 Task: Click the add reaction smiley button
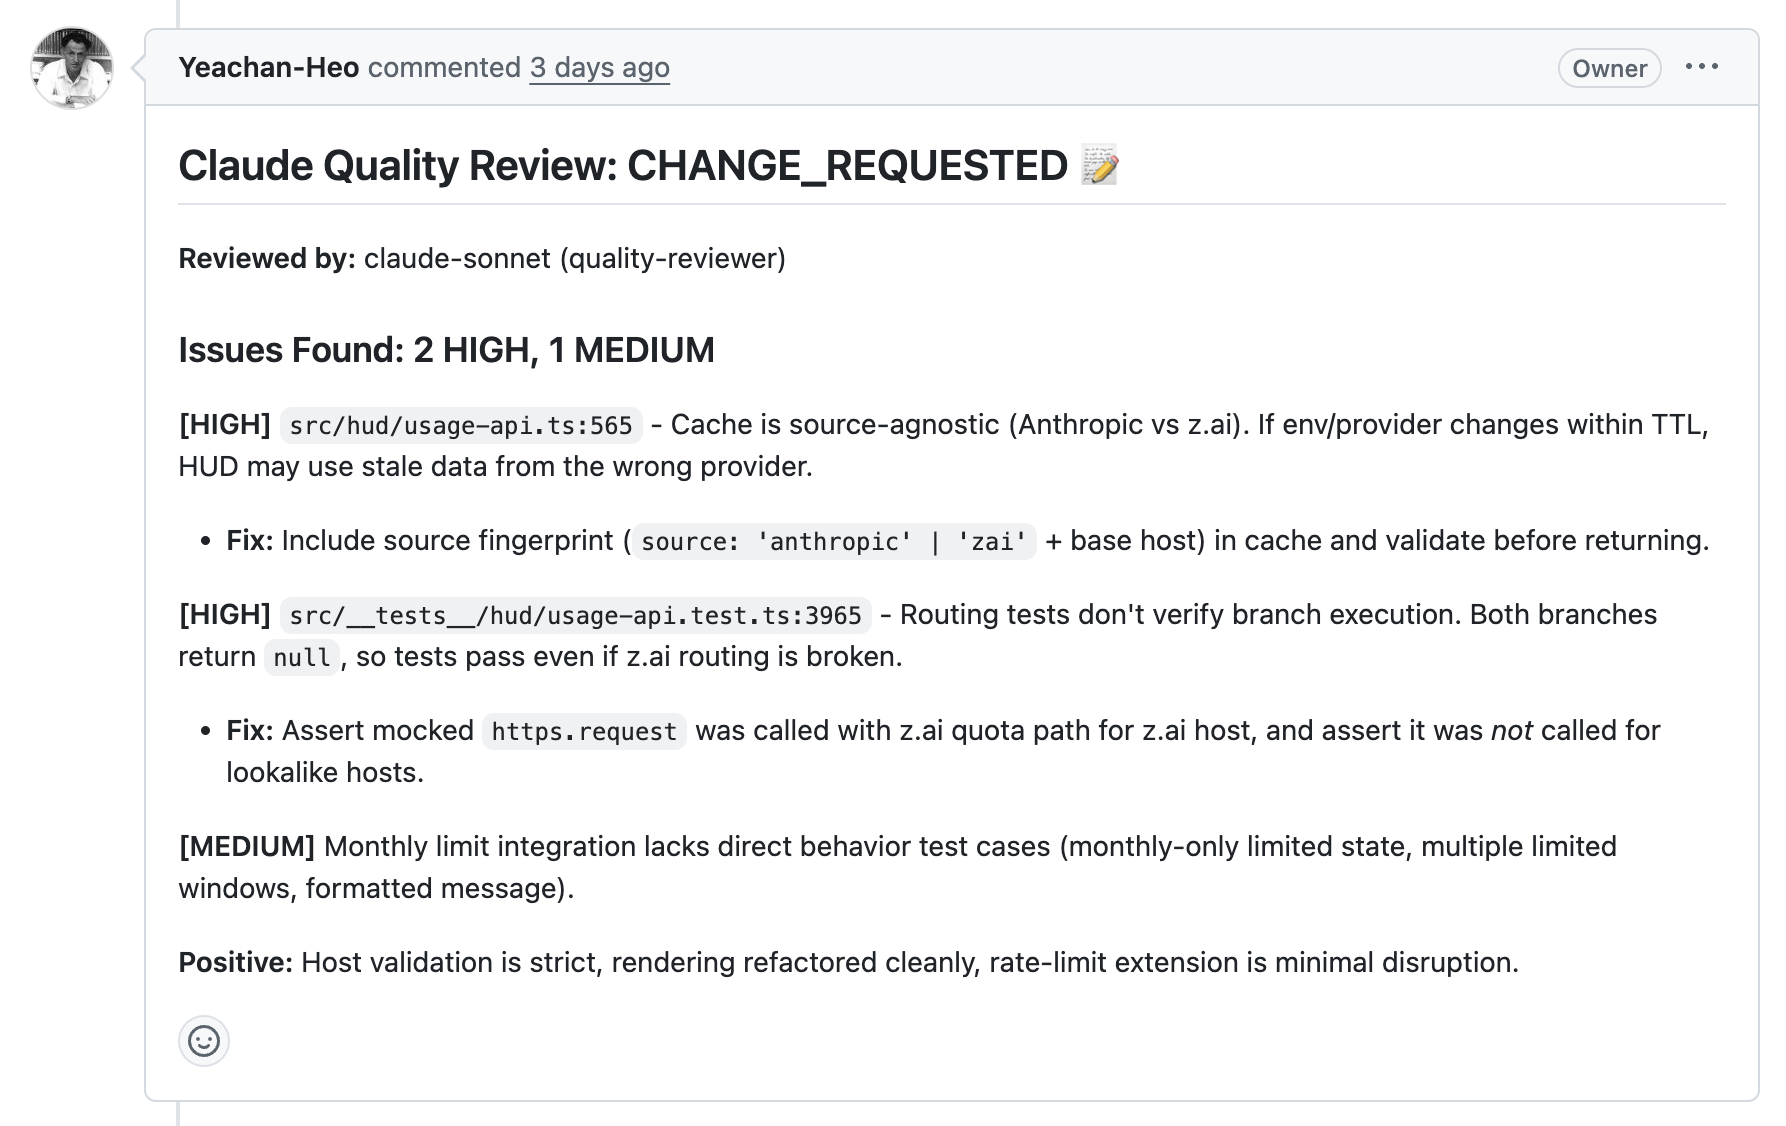(204, 1041)
